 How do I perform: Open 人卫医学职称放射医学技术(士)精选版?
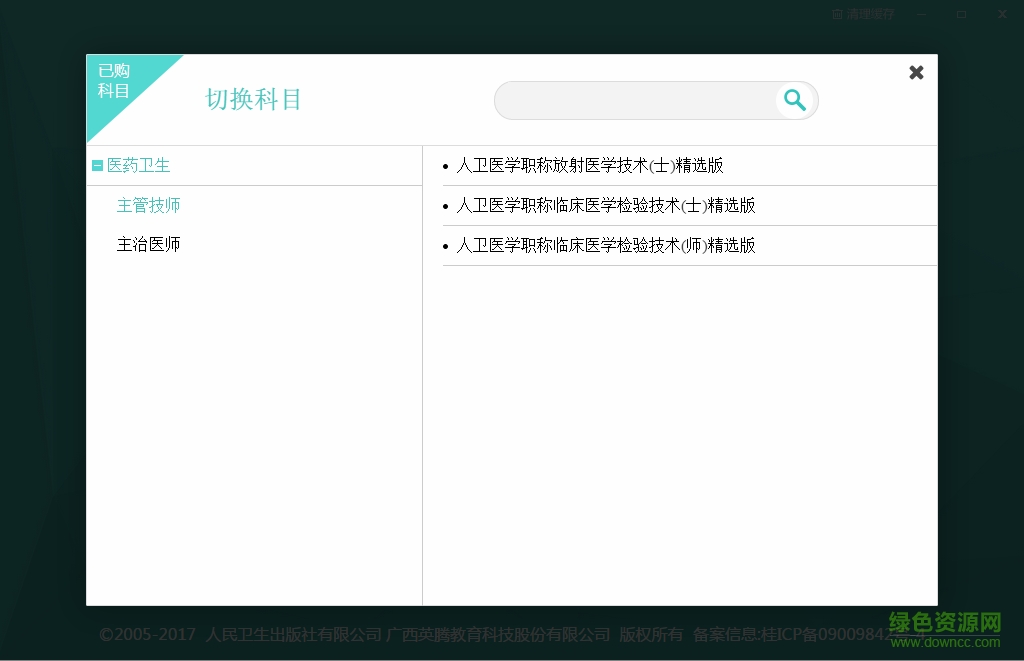point(591,165)
